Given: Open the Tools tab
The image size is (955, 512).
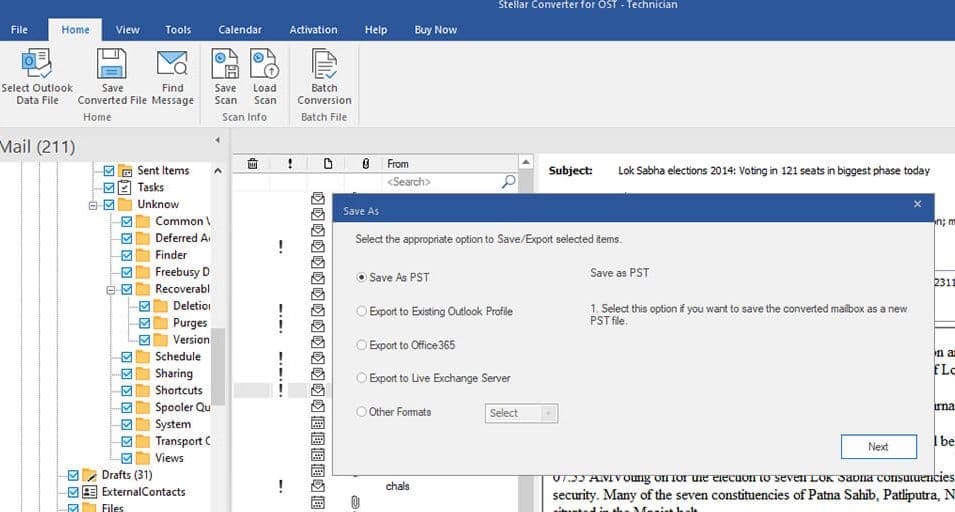Looking at the screenshot, I should coord(178,29).
